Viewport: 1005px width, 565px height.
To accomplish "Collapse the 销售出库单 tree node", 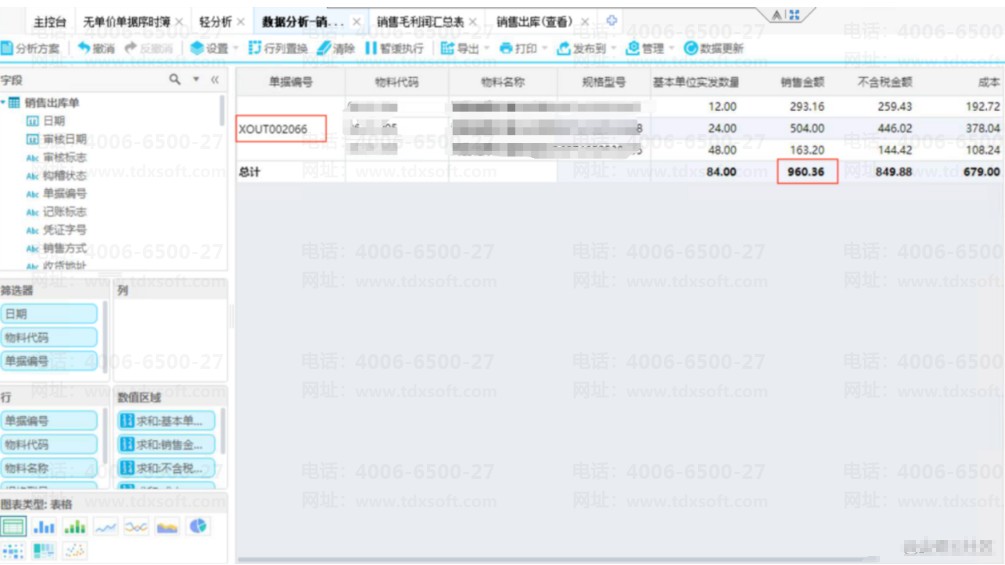I will (x=4, y=102).
